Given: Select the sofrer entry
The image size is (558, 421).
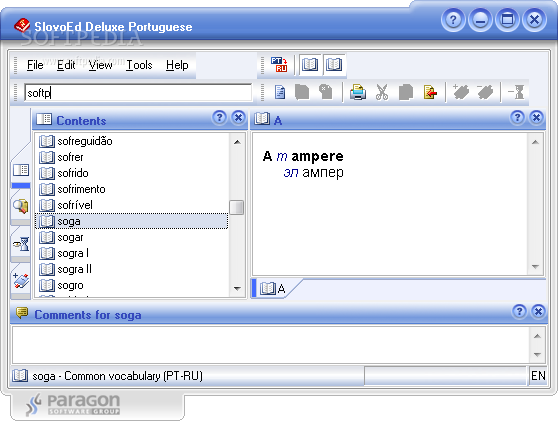Looking at the screenshot, I should pos(131,157).
